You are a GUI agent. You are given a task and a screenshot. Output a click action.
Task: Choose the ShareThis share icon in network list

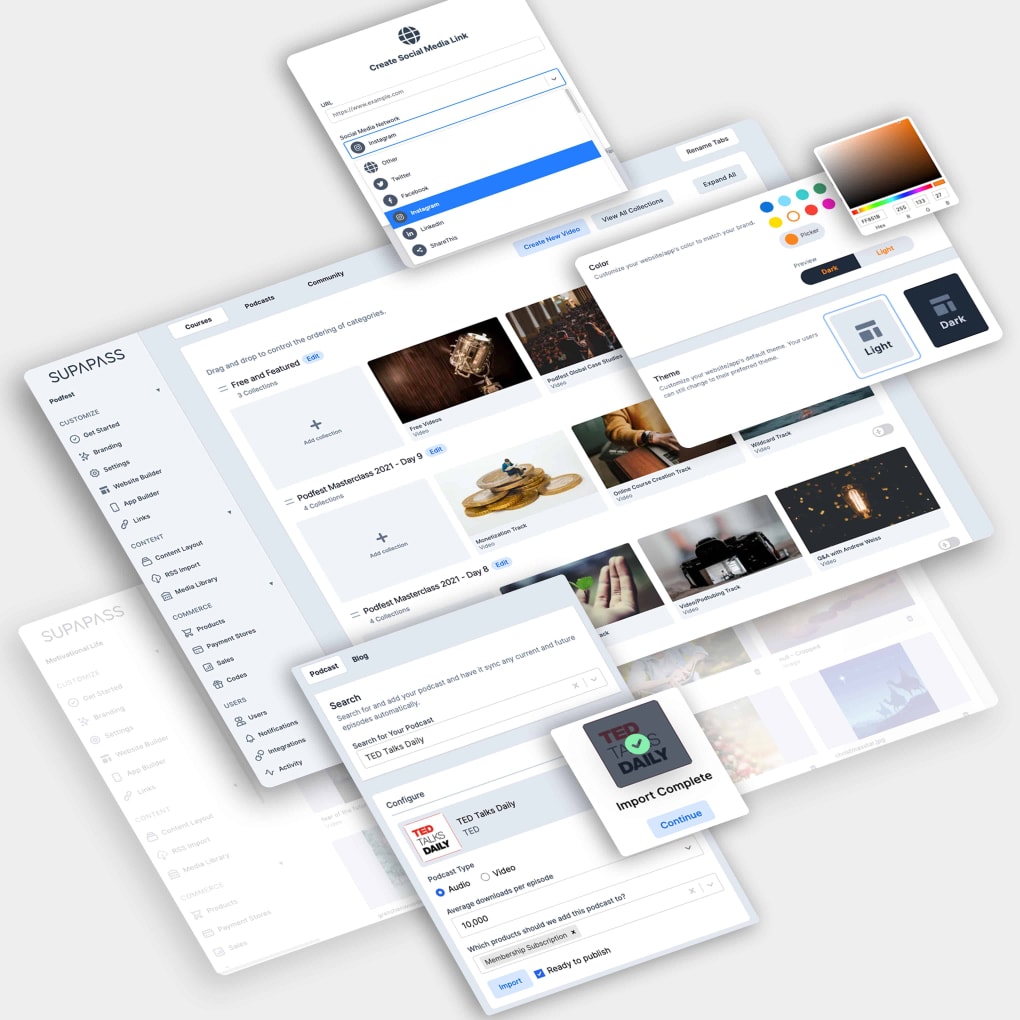tap(420, 249)
